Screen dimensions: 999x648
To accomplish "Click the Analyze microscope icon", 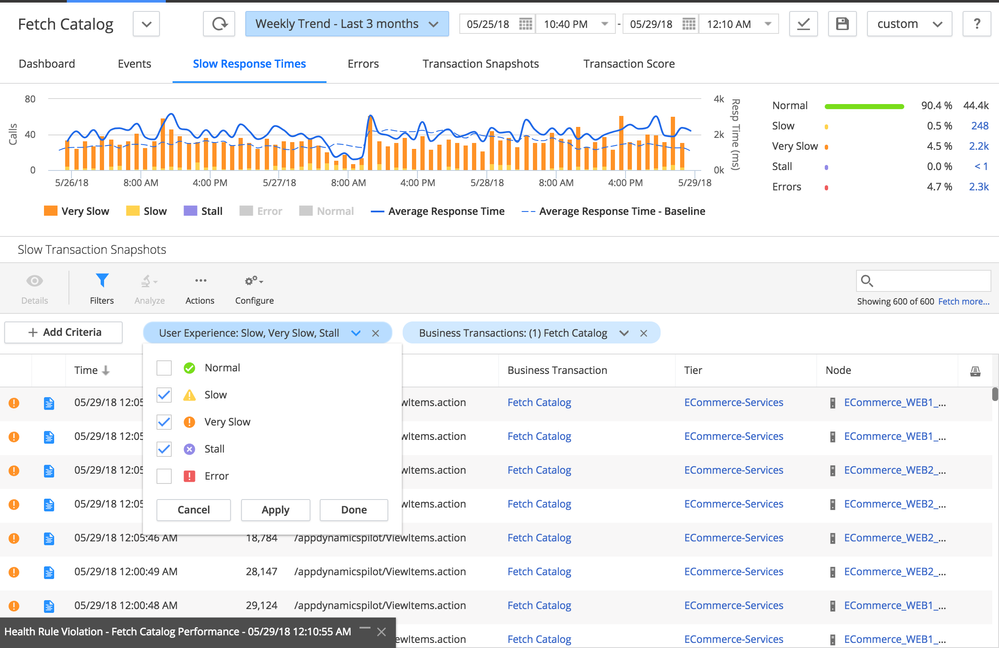I will 149,281.
